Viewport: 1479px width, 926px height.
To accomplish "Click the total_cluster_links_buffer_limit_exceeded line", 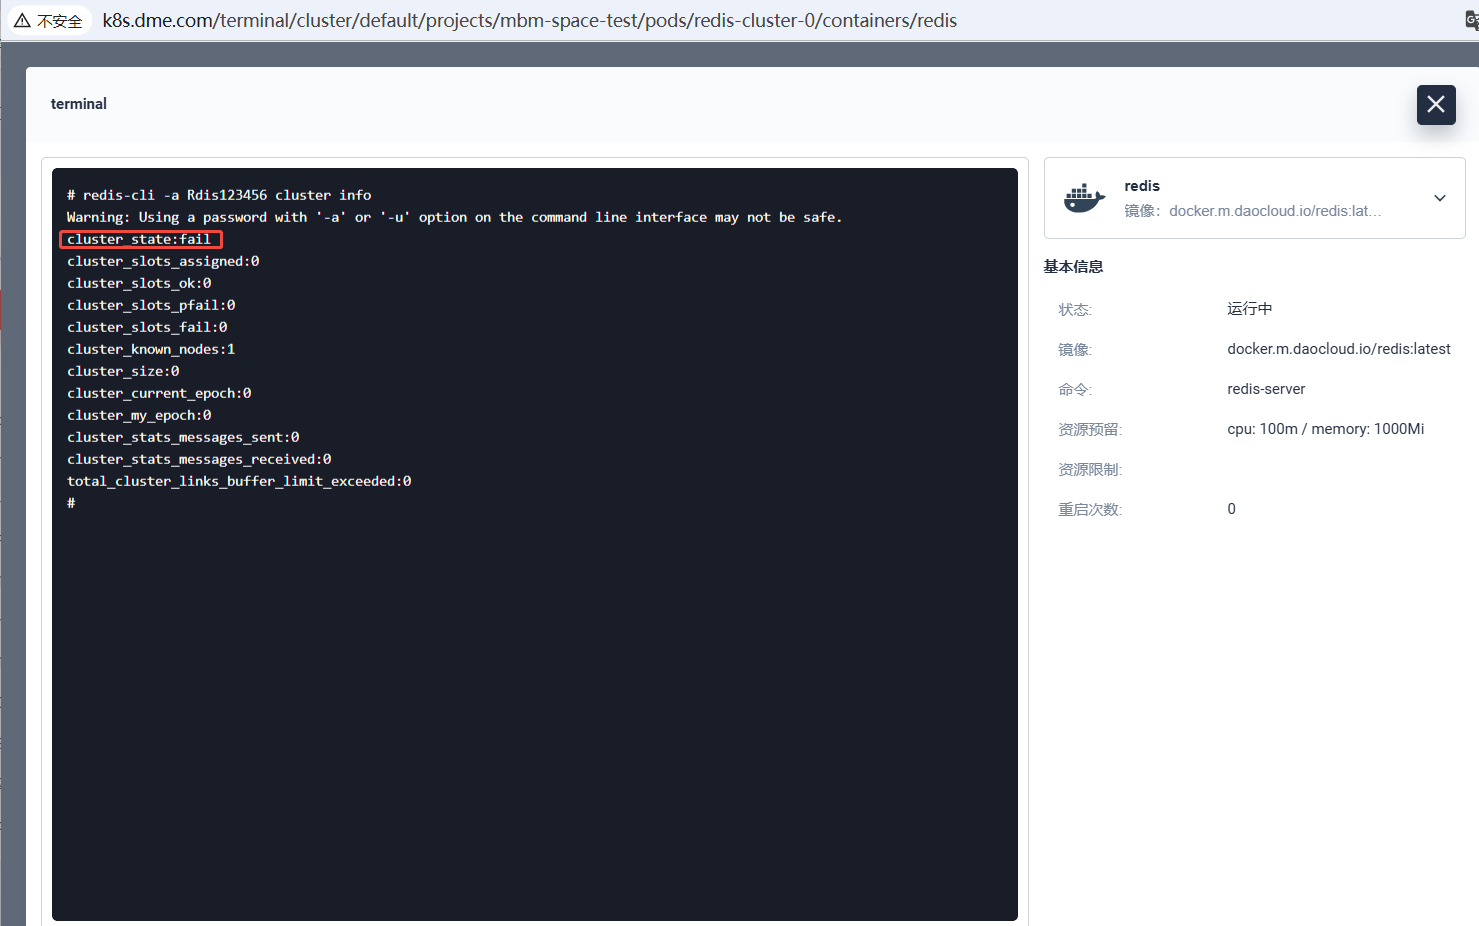I will coord(238,481).
